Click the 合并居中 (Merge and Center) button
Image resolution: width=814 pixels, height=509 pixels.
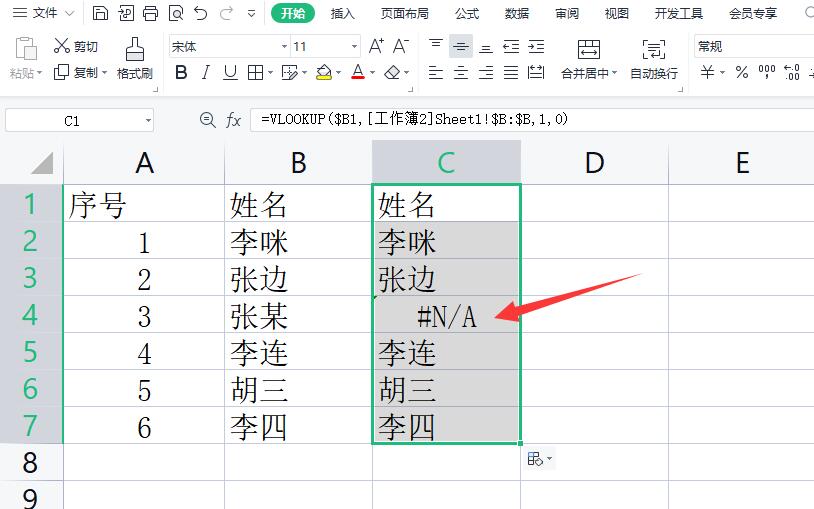point(589,59)
